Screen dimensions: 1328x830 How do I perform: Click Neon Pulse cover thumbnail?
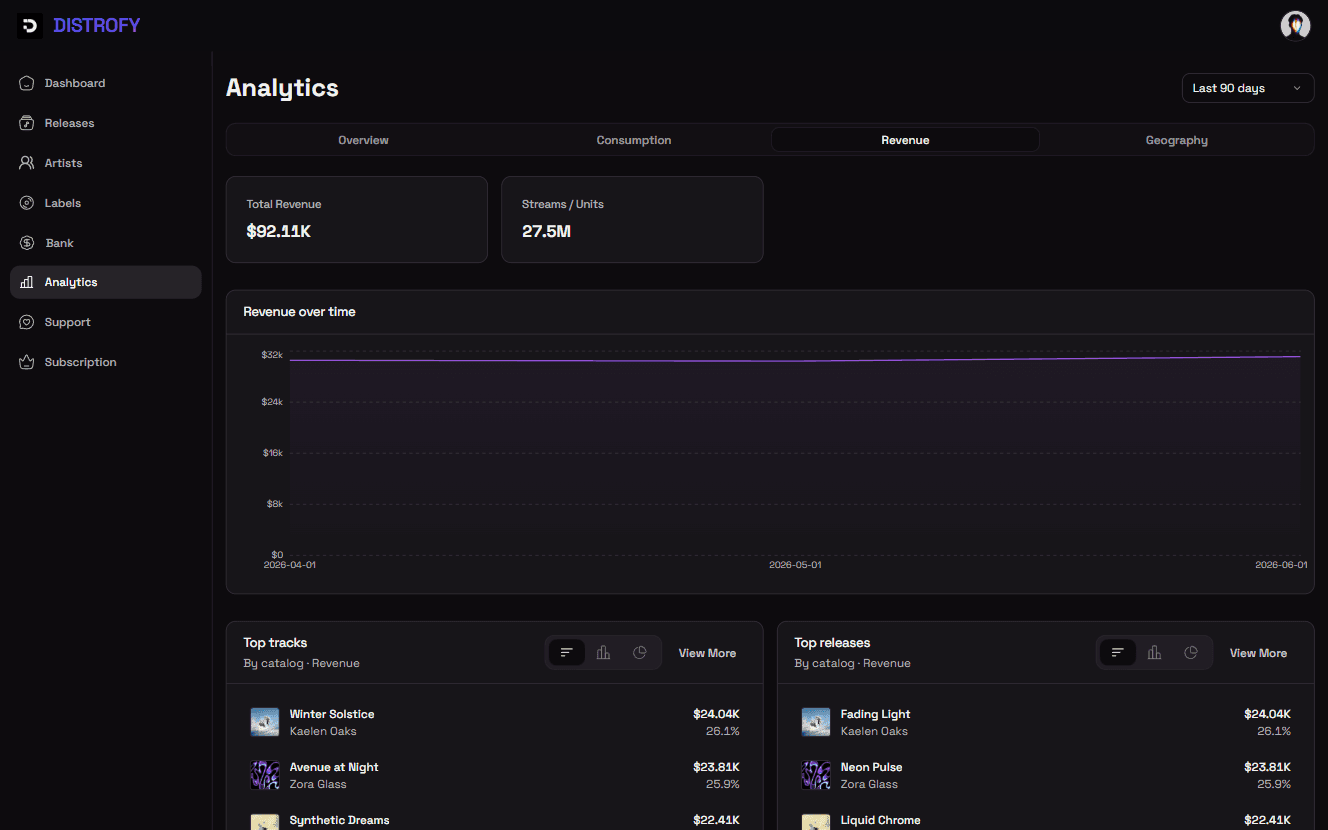[x=816, y=775]
